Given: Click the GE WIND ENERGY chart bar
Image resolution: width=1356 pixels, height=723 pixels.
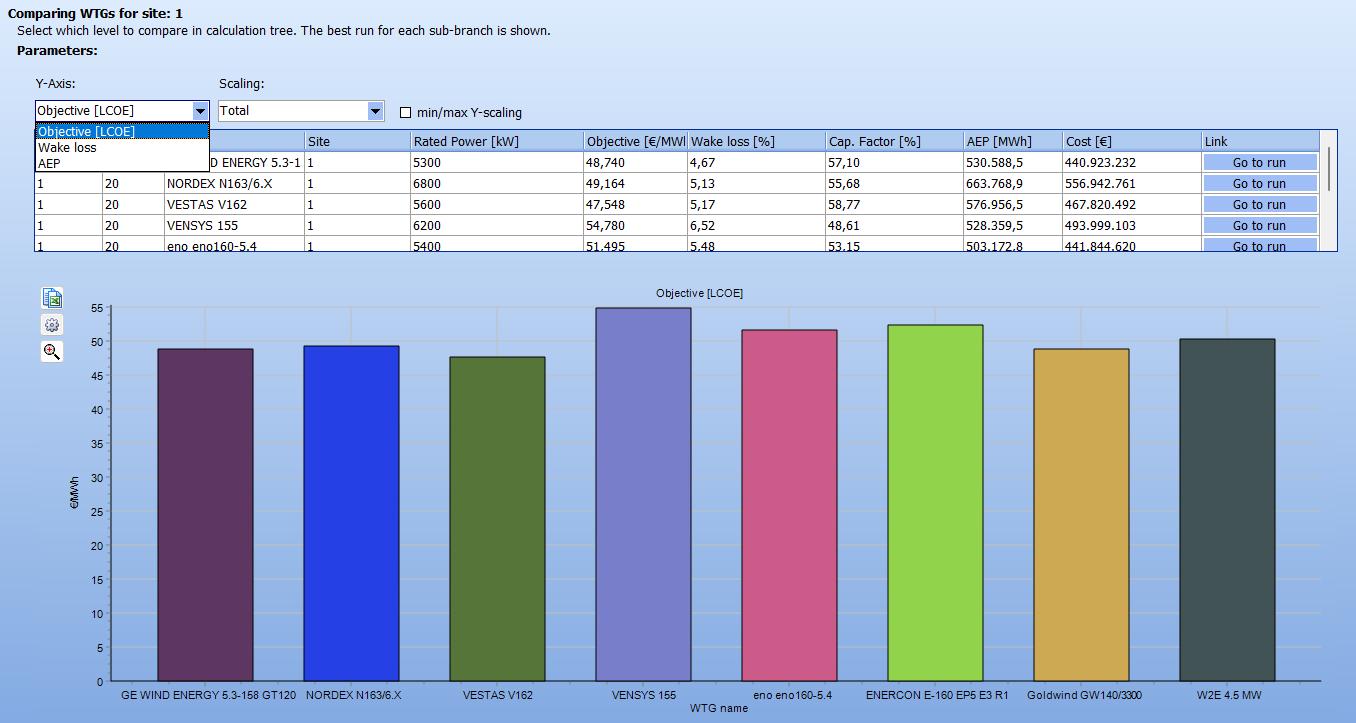Looking at the screenshot, I should pos(206,515).
